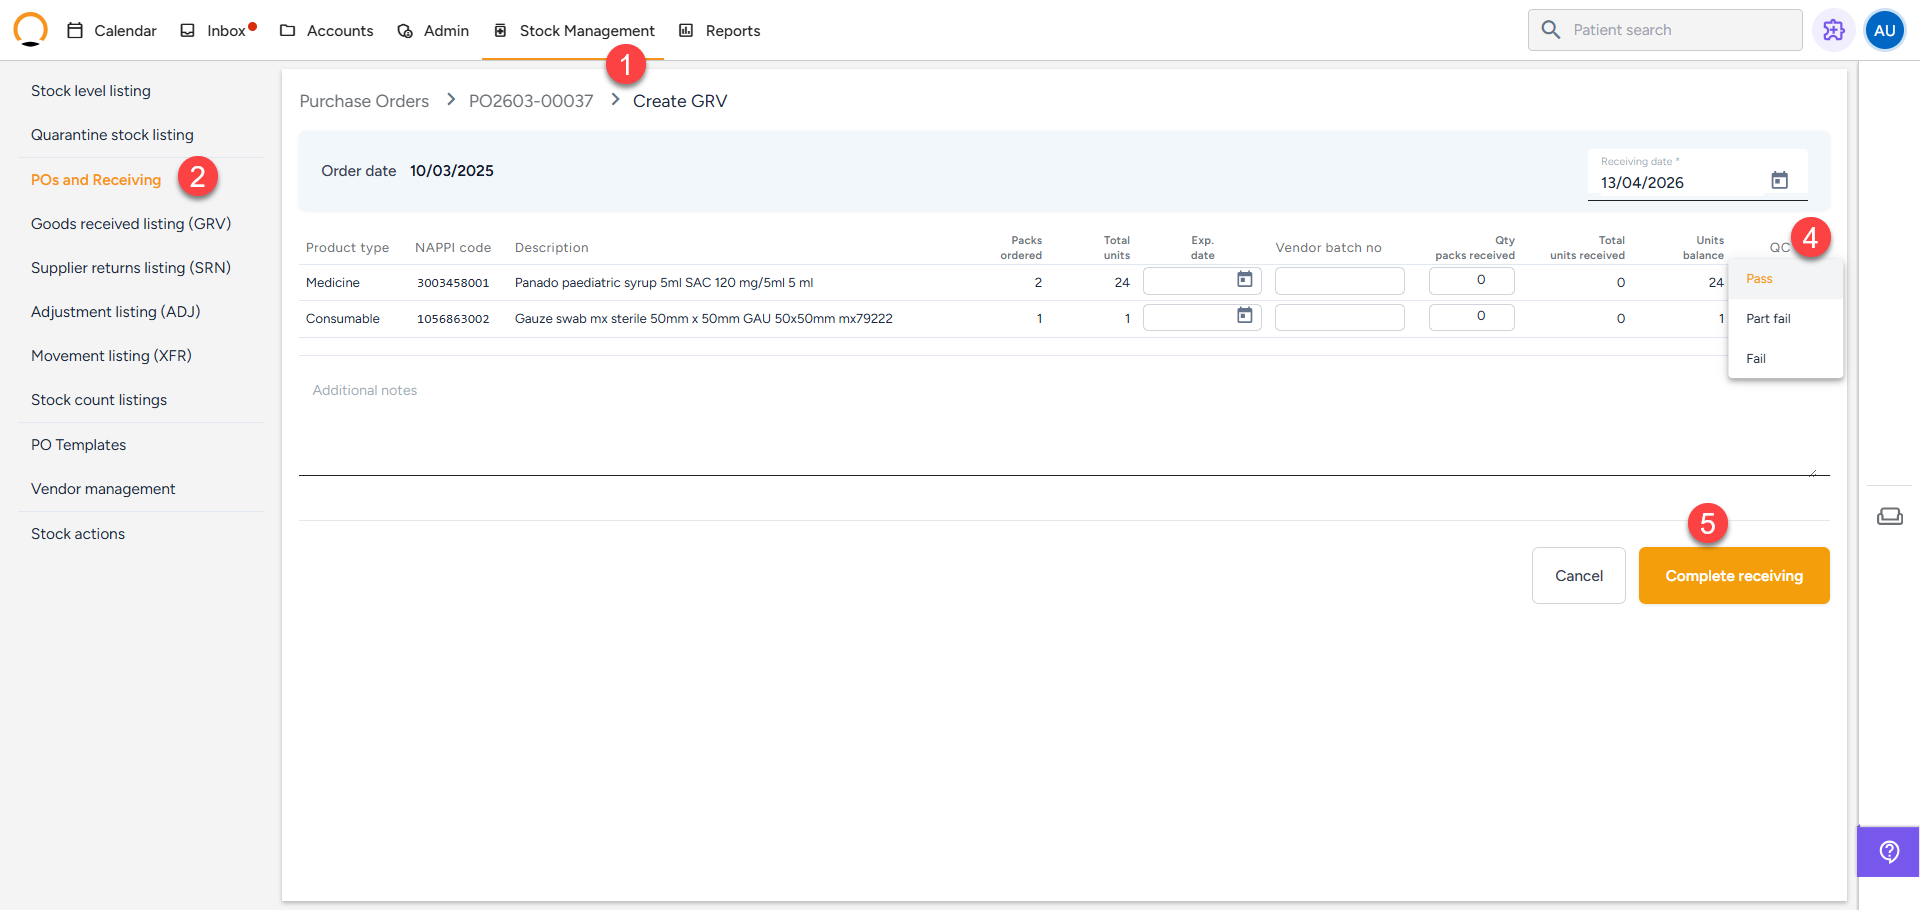Viewport: 1920px width, 910px height.
Task: Open expiry date calendar for Gauze swab
Action: coord(1244,316)
